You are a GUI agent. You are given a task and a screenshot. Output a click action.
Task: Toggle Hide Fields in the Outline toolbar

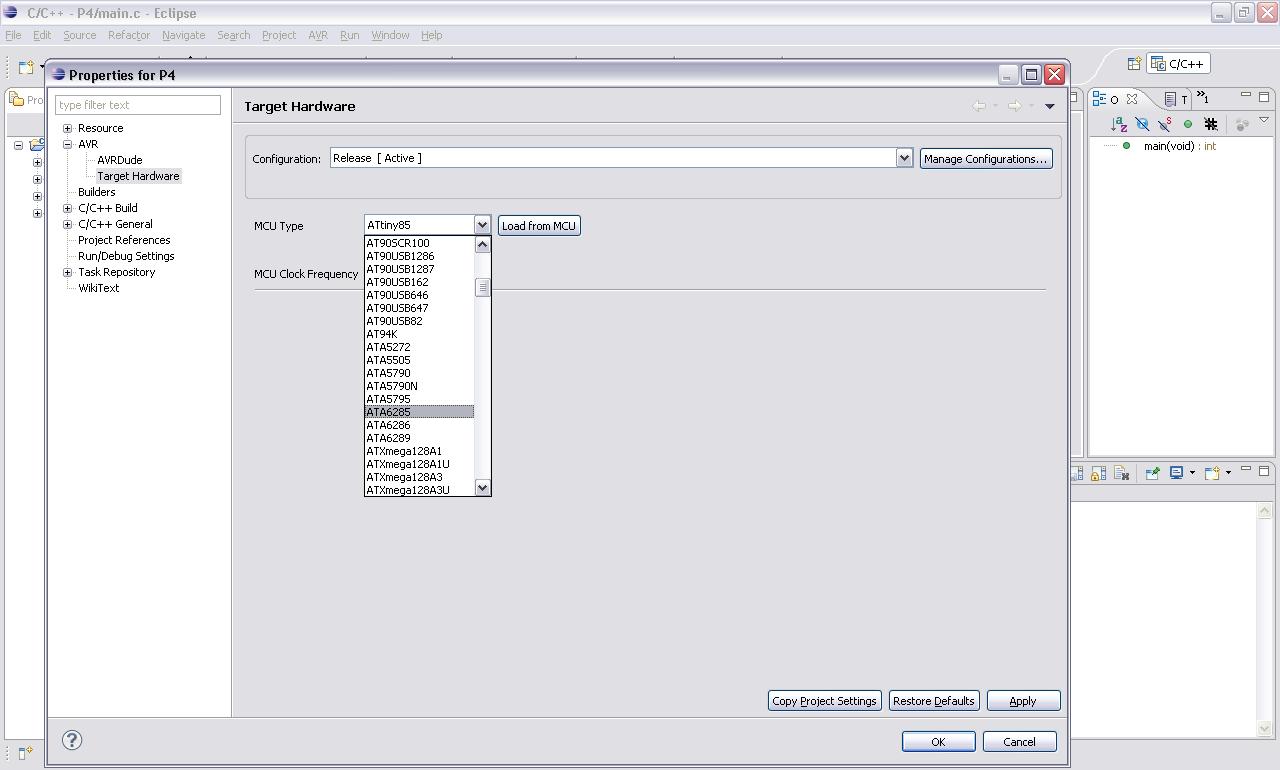click(1143, 124)
